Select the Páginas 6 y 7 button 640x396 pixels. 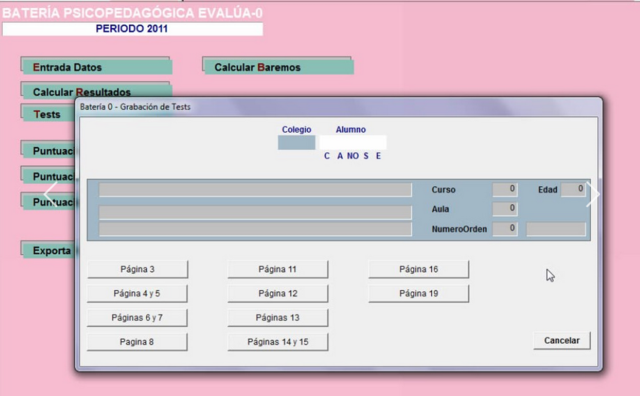138,318
